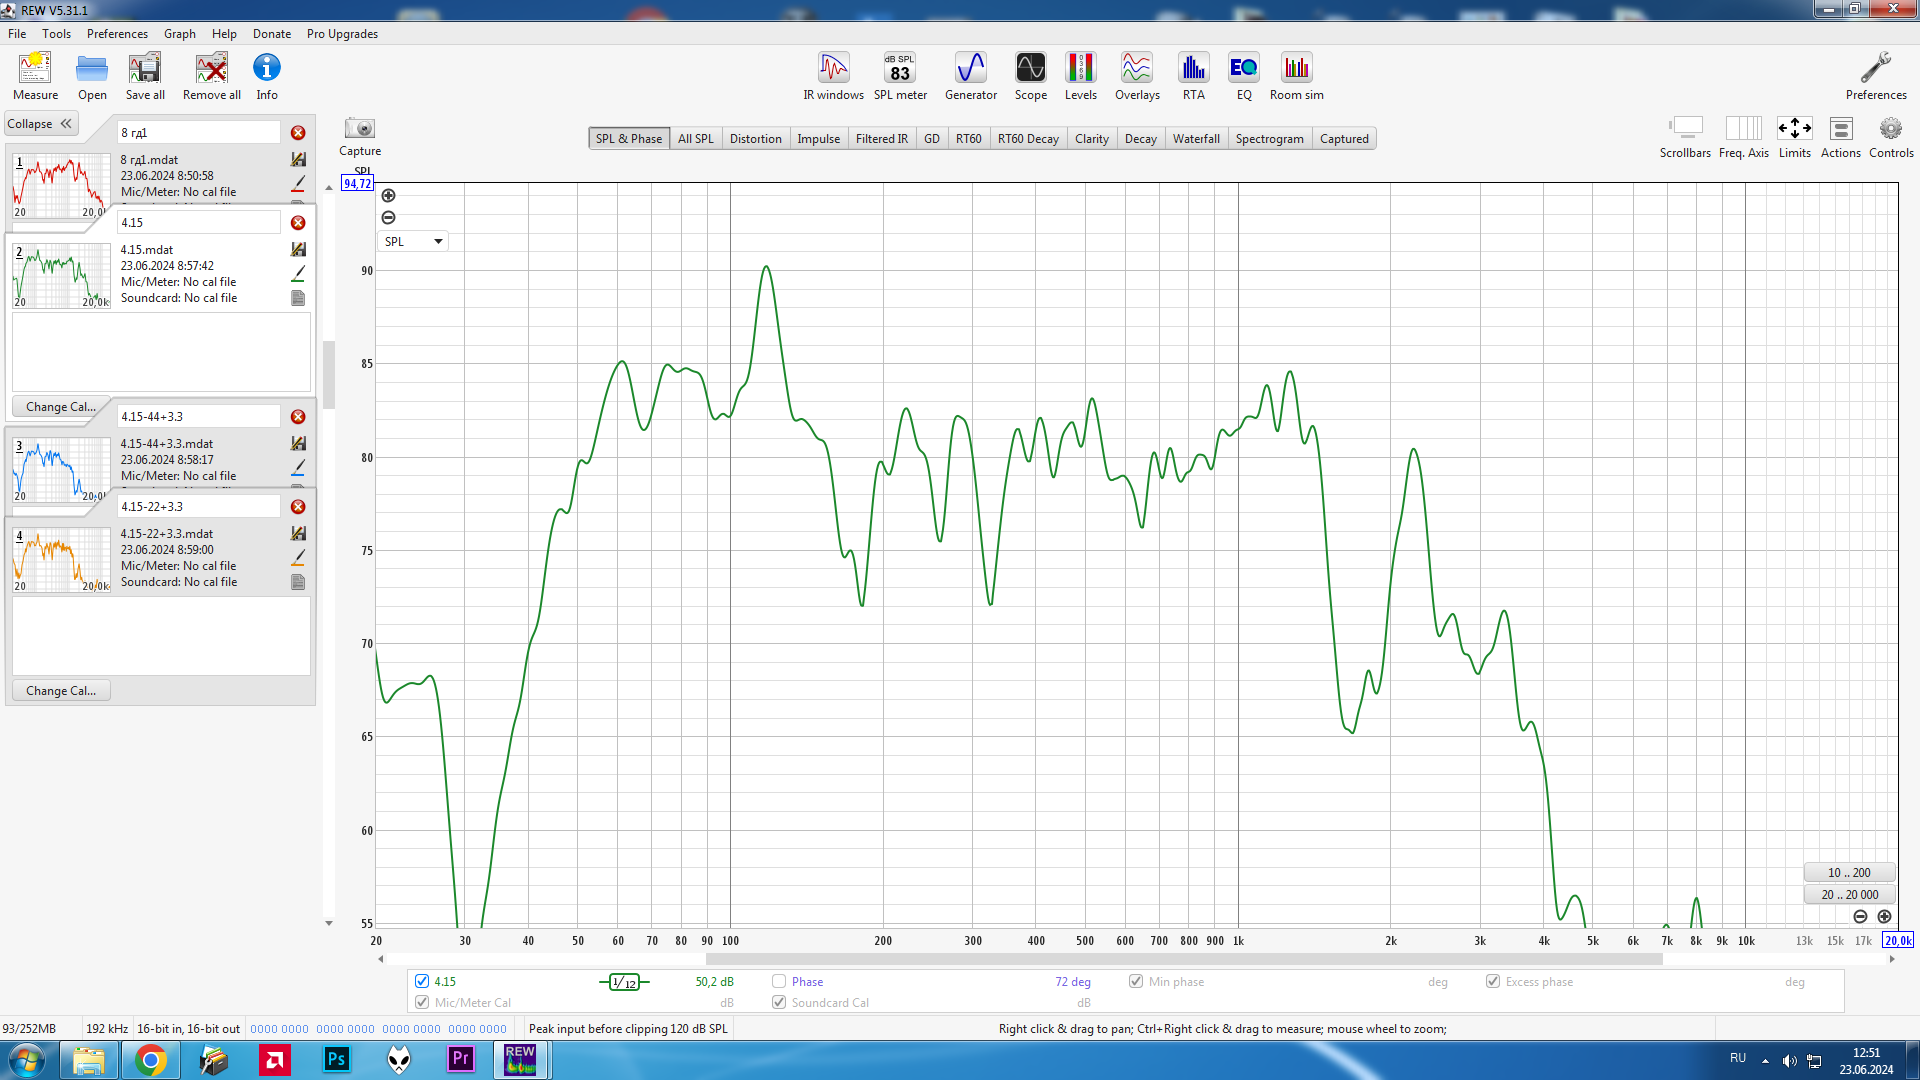Viewport: 1920px width, 1080px height.
Task: Remove the 4.15-22+3.3 measurement
Action: click(298, 507)
